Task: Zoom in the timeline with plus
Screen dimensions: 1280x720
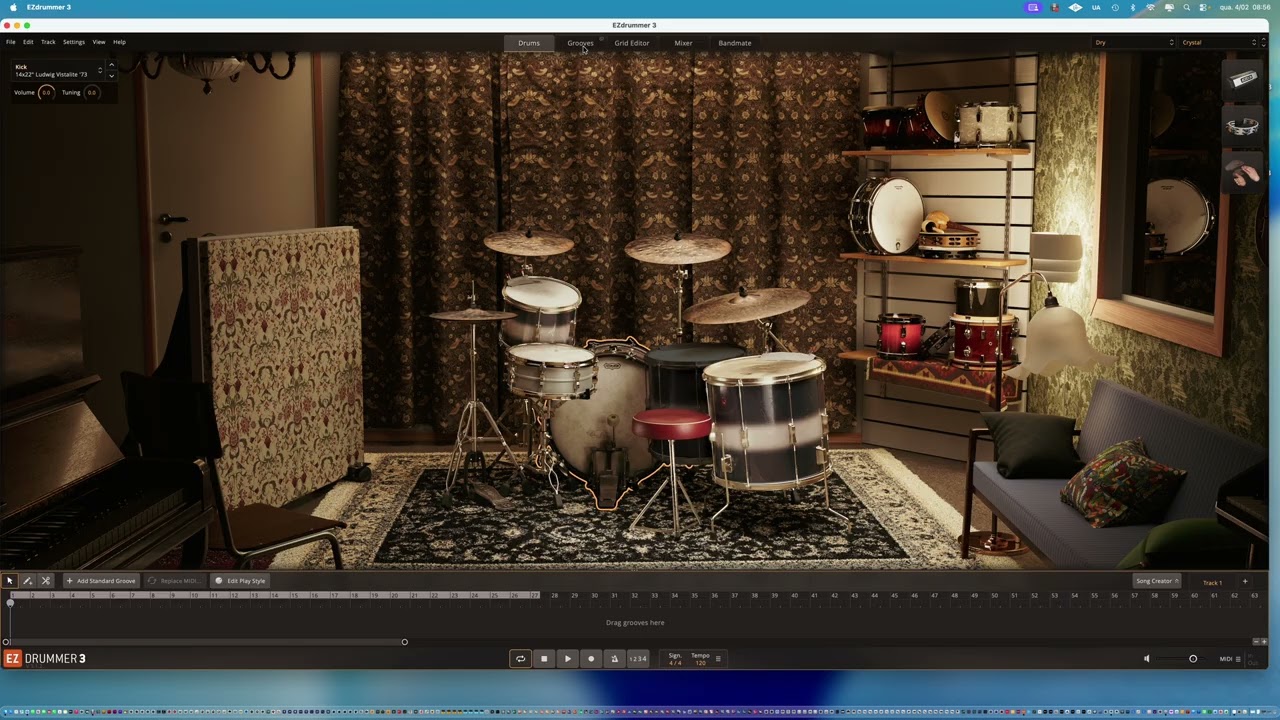Action: (x=1264, y=641)
